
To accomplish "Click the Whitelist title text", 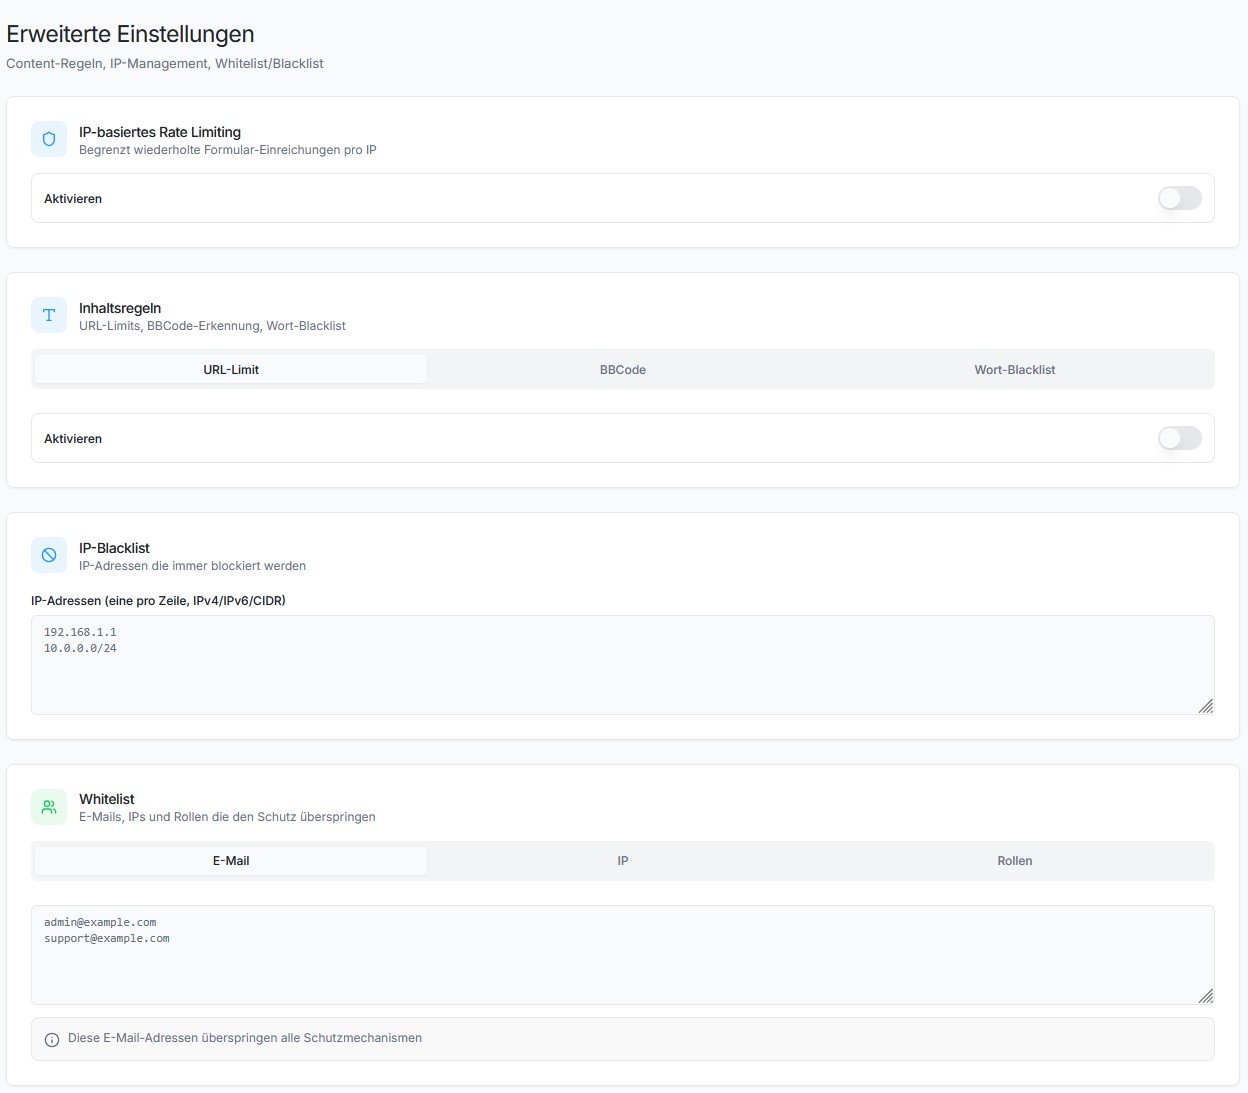I will coord(106,798).
